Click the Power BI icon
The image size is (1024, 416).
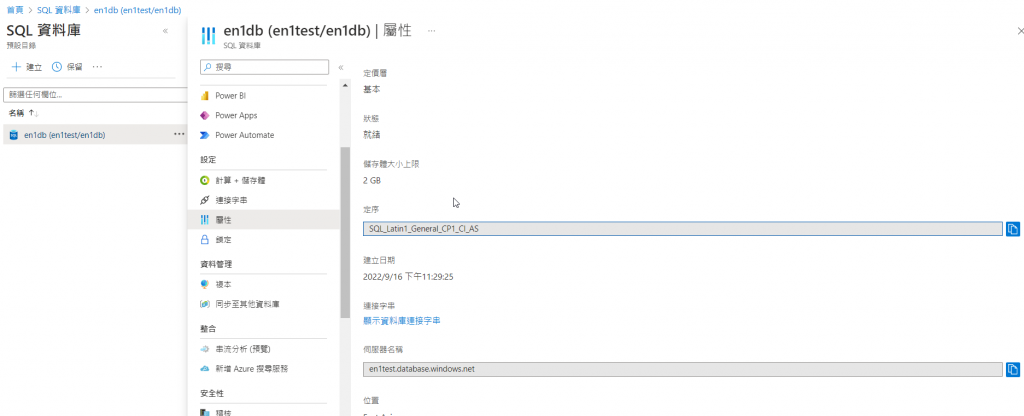click(204, 95)
